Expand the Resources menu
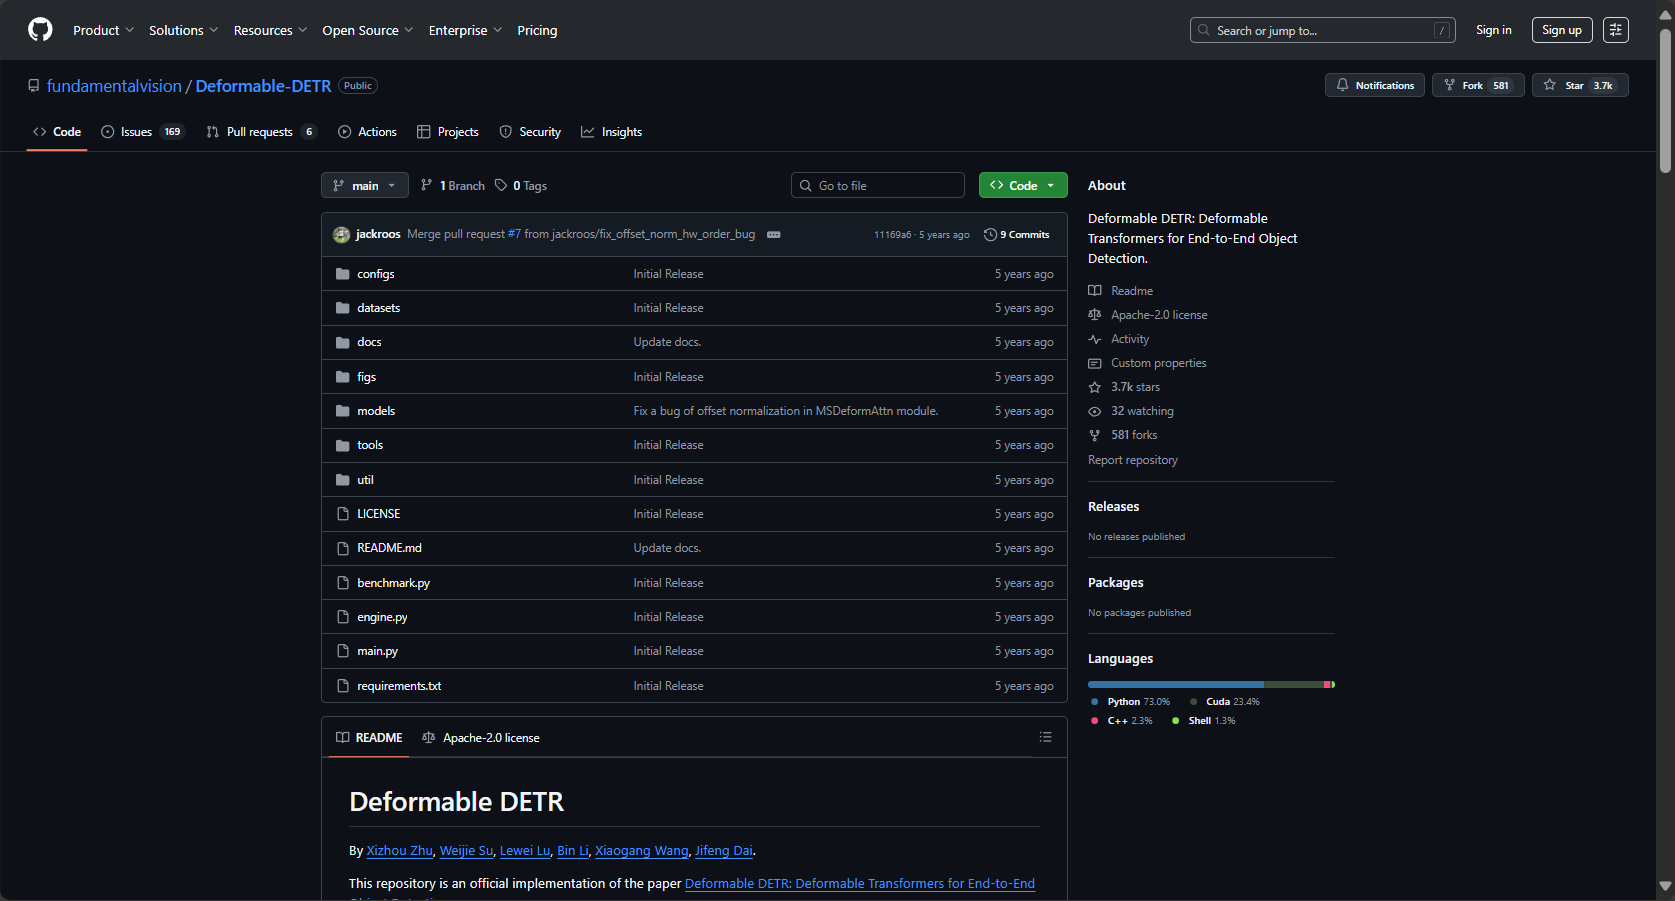The image size is (1675, 901). point(270,30)
